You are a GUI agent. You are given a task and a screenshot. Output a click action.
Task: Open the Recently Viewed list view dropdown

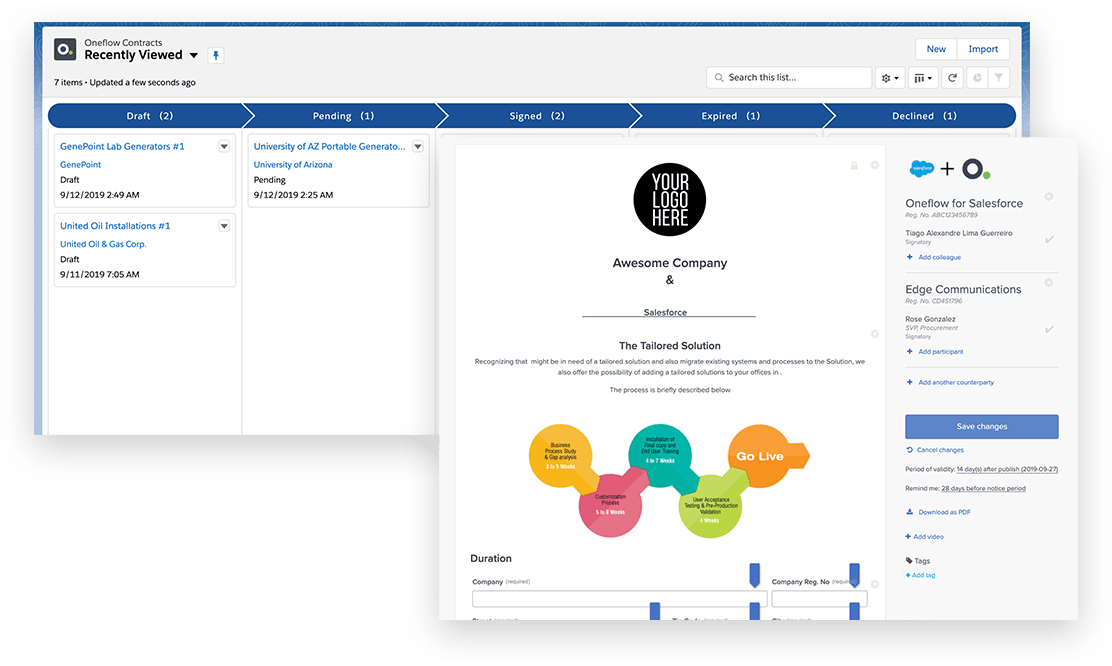[x=194, y=55]
